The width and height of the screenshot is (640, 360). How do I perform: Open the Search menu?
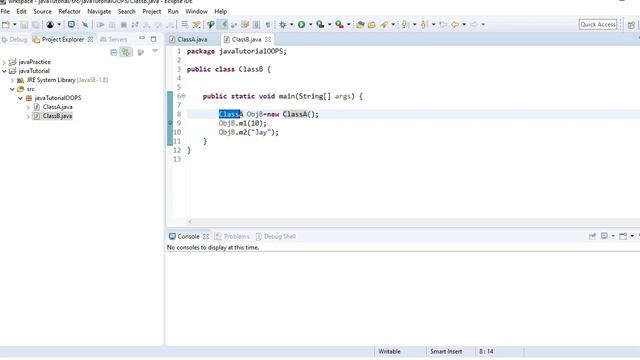tap(127, 11)
